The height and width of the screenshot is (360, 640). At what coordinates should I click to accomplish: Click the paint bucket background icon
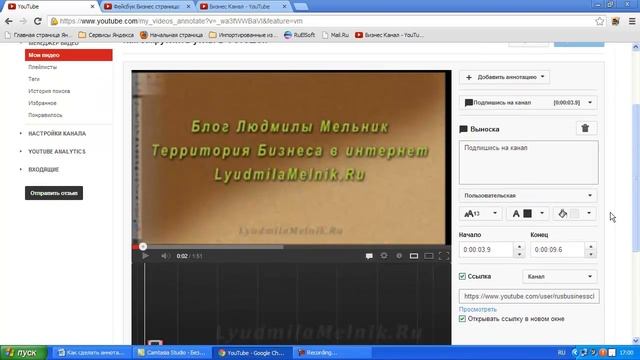[x=562, y=213]
